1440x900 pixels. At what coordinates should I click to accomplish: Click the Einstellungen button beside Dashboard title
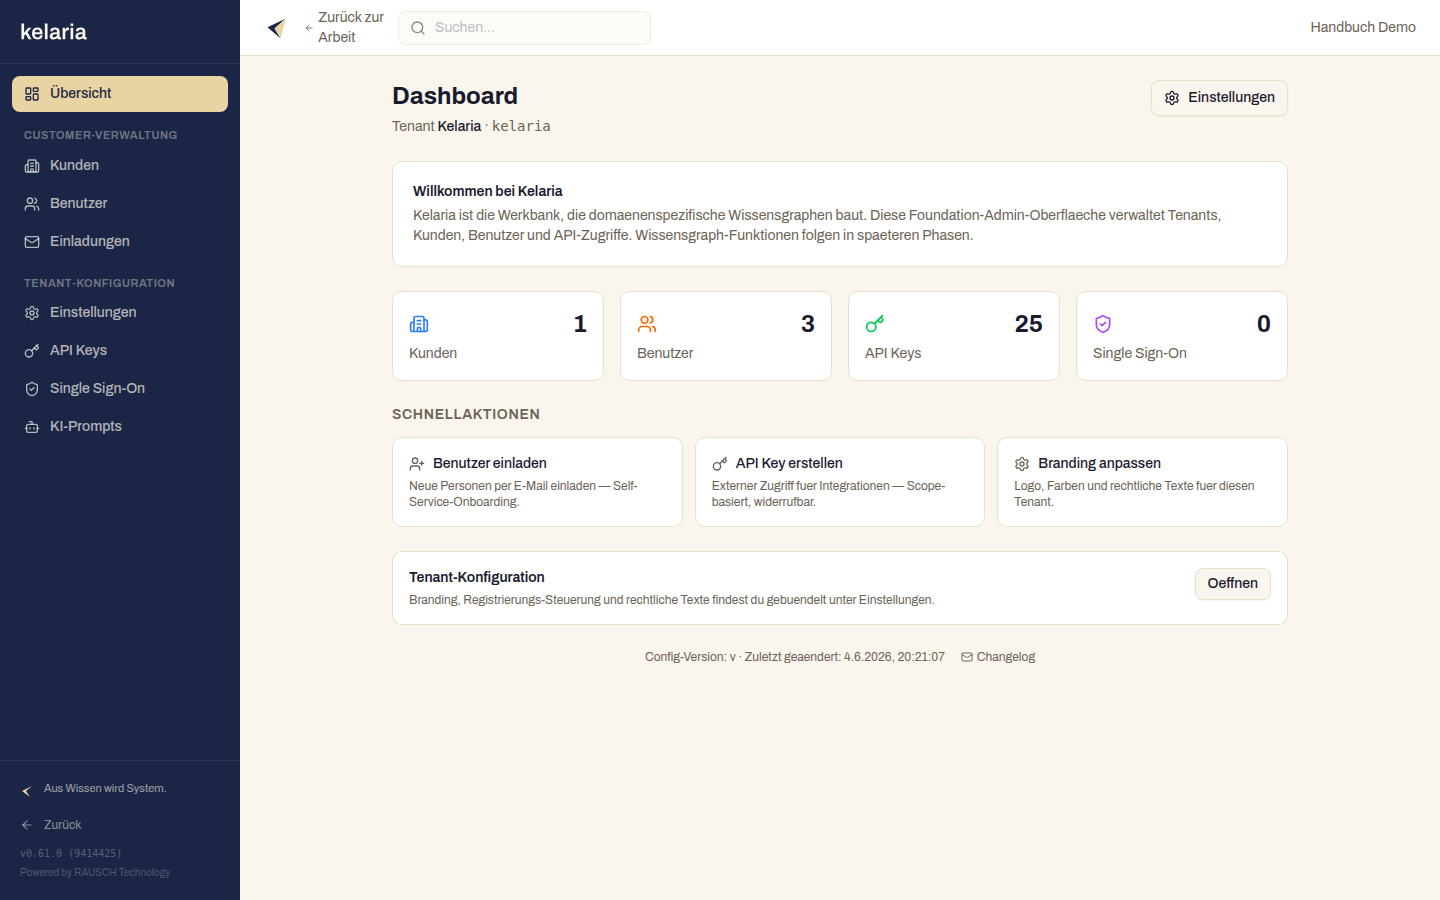pos(1219,98)
